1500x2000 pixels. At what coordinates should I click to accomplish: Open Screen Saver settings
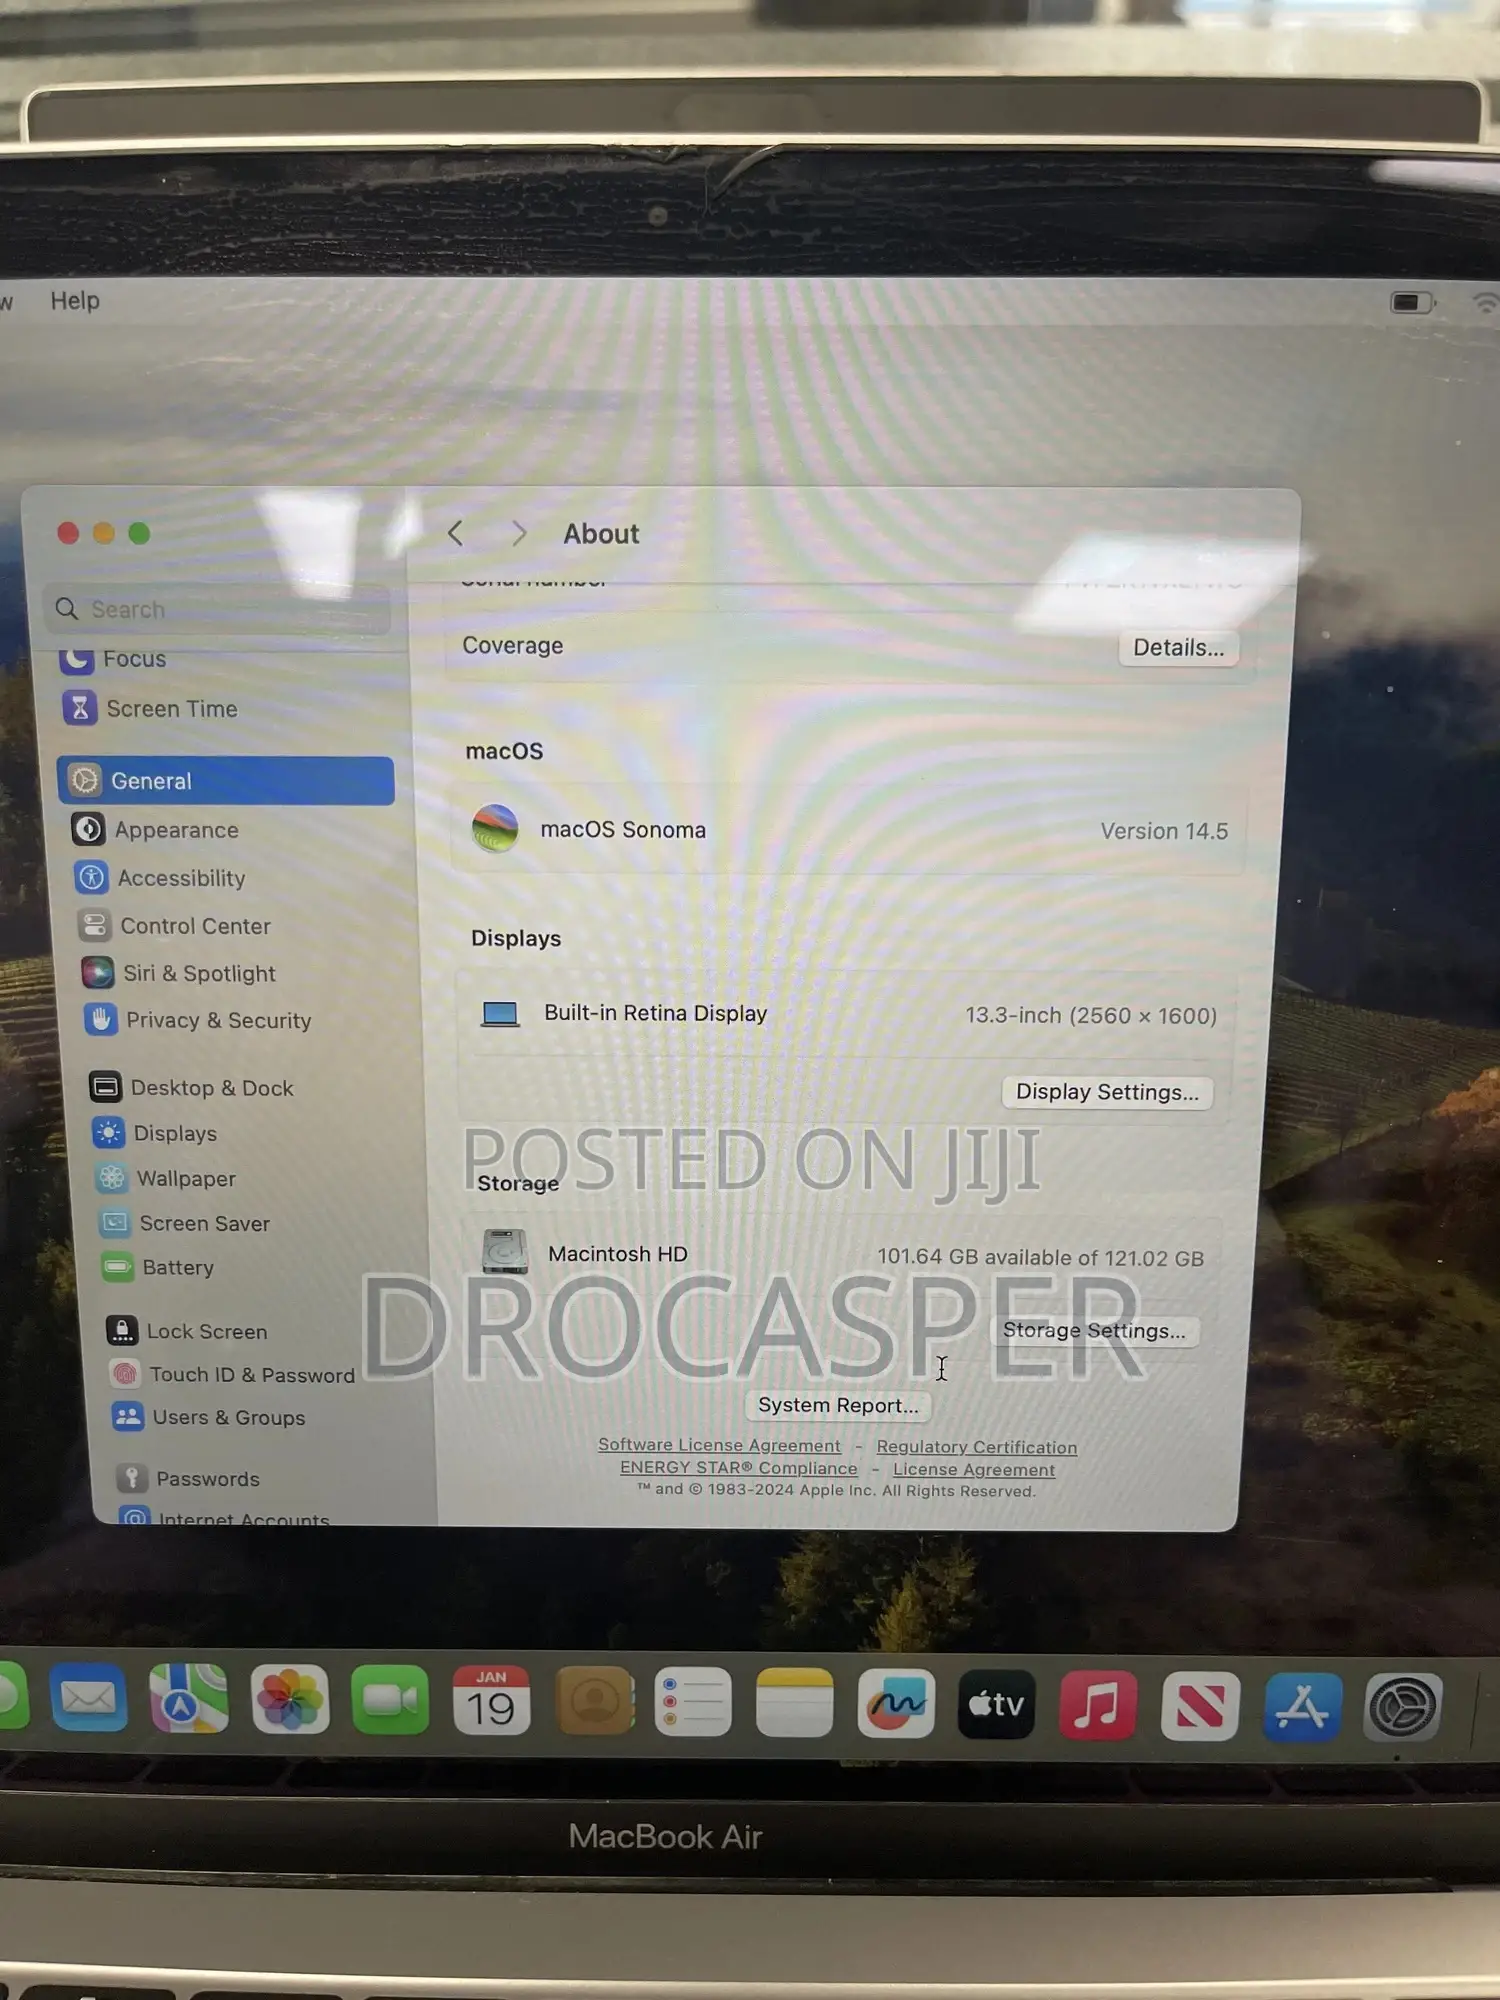pos(184,1223)
